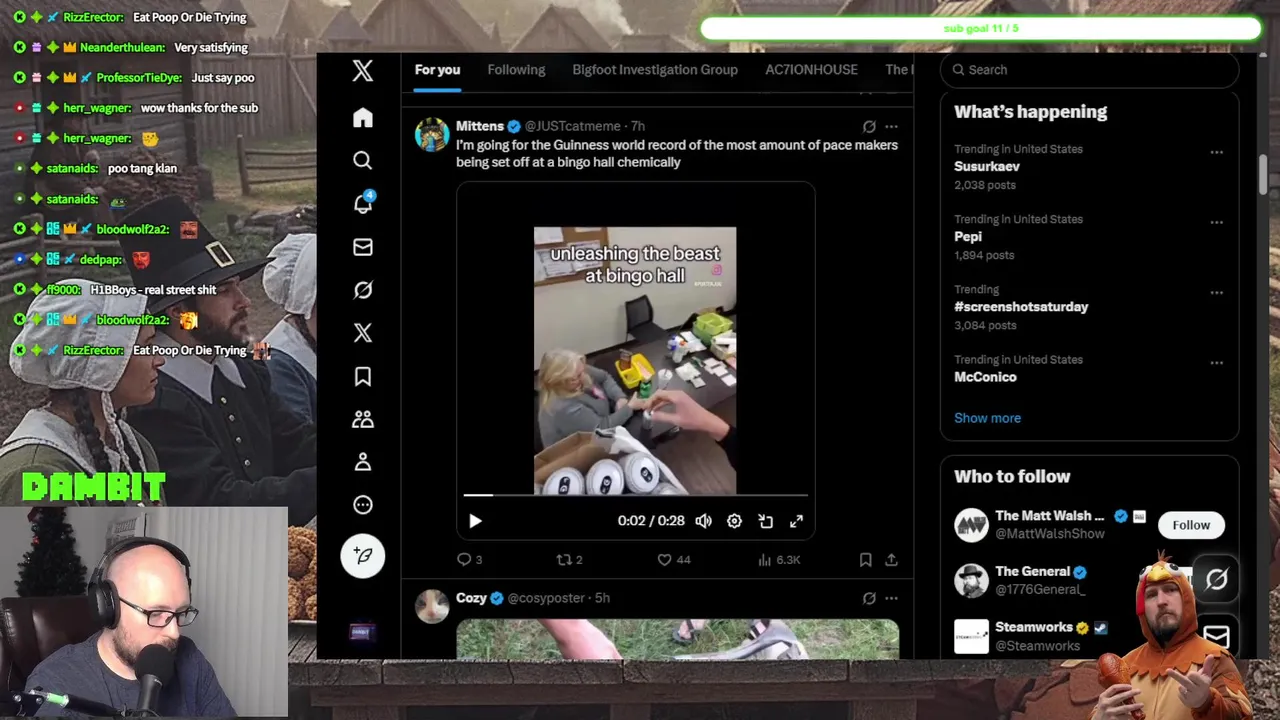Open floating Messages drawer button

tap(1216, 636)
